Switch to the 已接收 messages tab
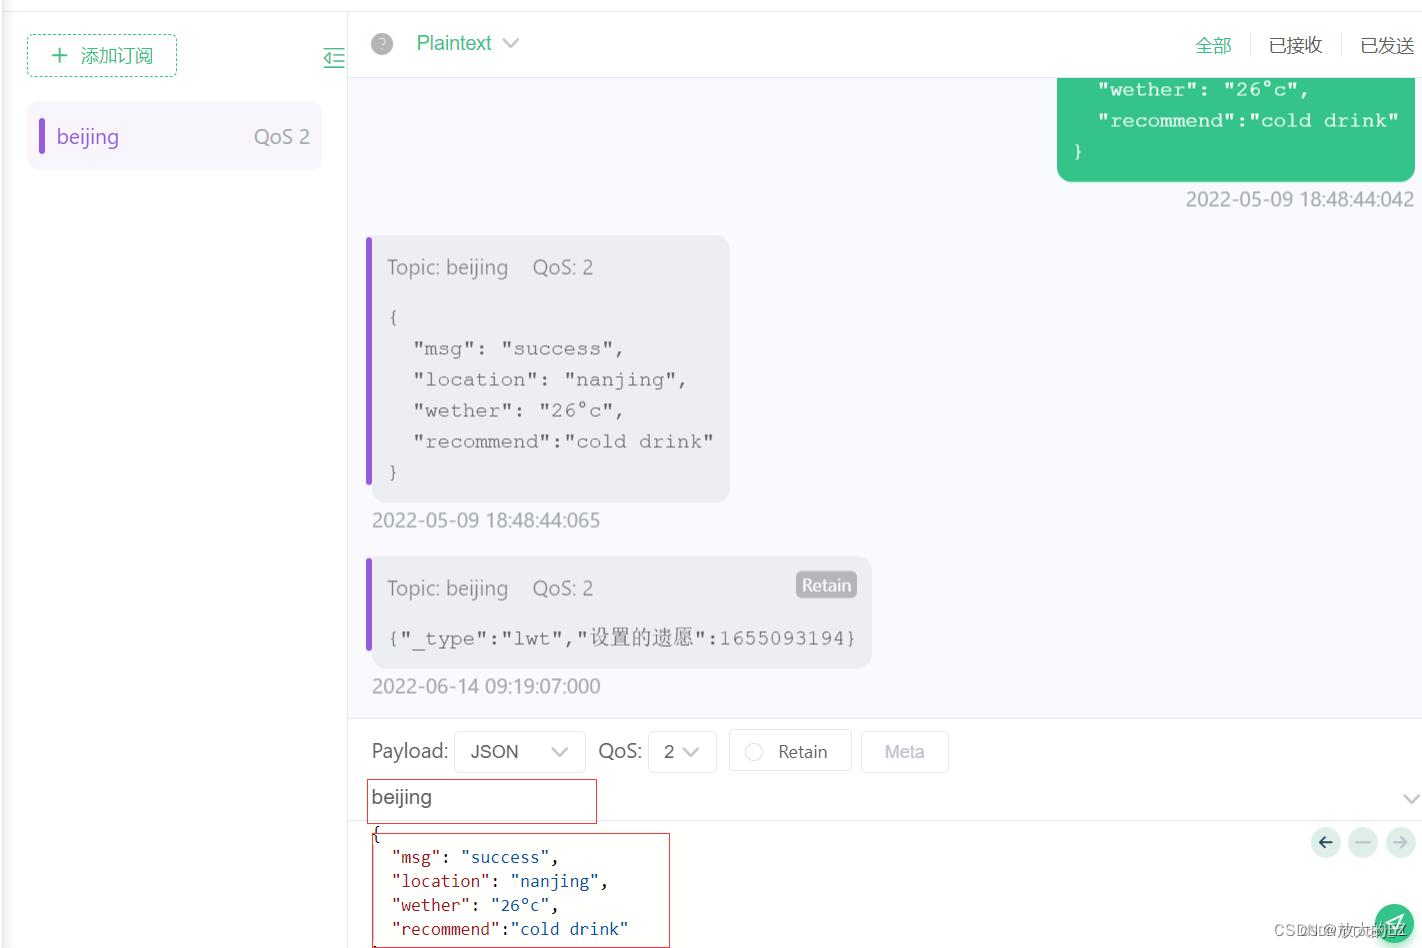The height and width of the screenshot is (948, 1422). click(1295, 45)
